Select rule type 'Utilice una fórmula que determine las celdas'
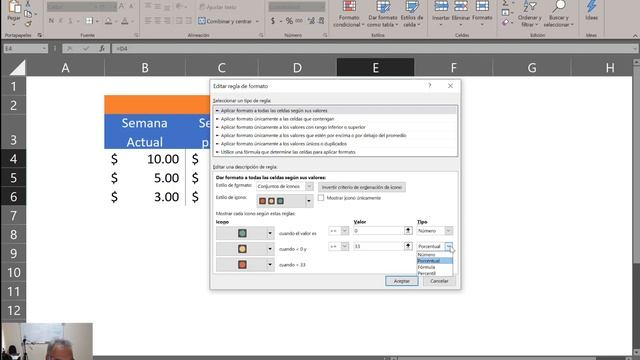This screenshot has height=360, width=640. click(335, 152)
